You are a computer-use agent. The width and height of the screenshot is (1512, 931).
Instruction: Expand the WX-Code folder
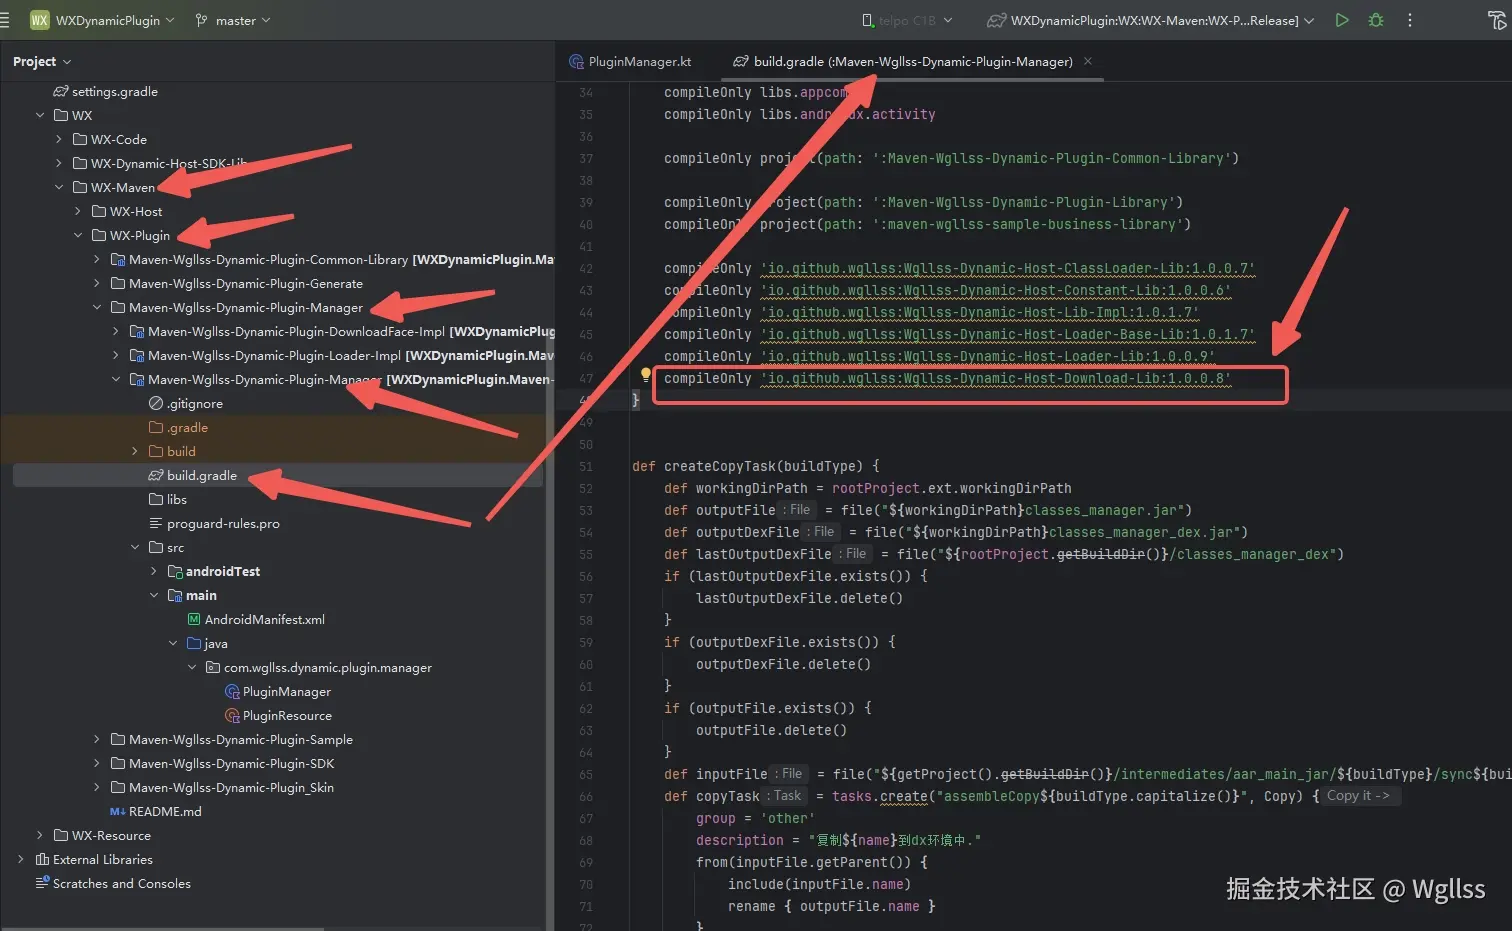[59, 140]
